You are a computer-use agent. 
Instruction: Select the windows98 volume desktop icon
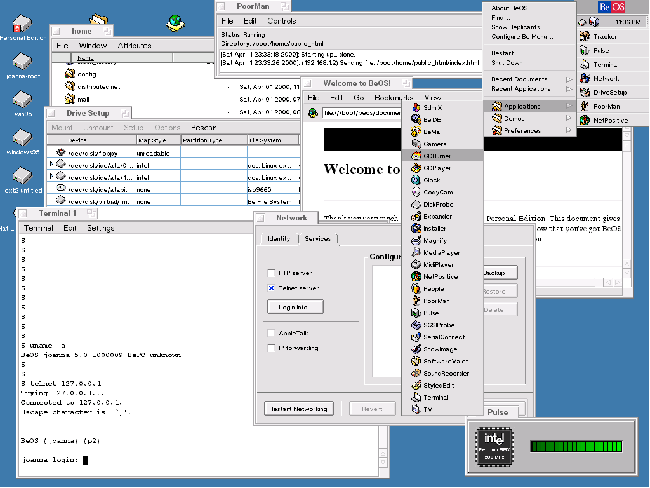coord(22,142)
